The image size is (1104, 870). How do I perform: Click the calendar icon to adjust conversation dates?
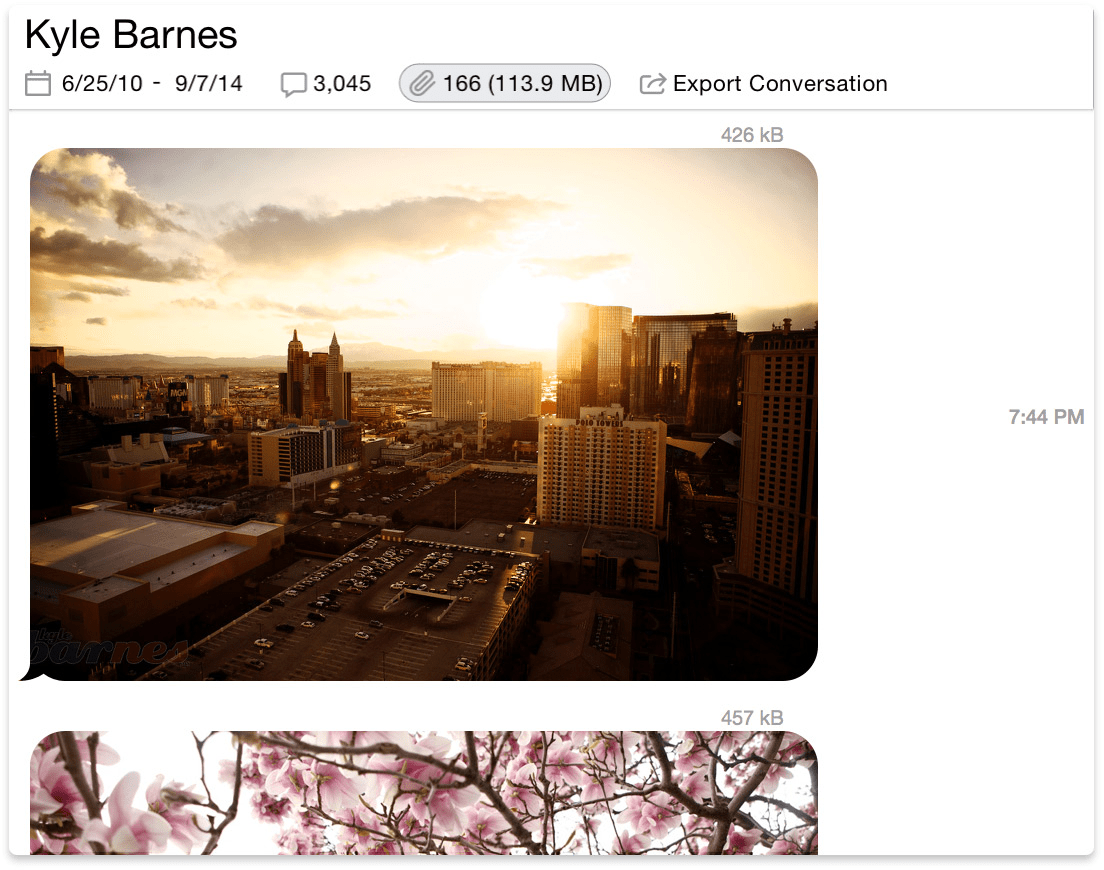[x=37, y=83]
